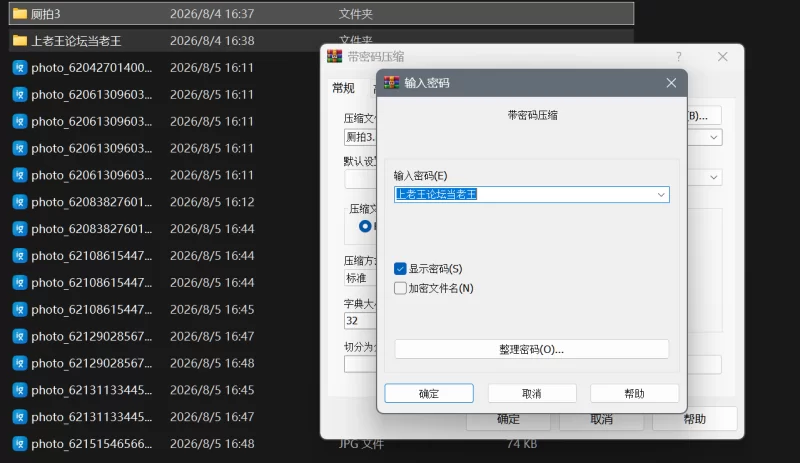This screenshot has width=800, height=463.
Task: Expand the default profile dropdown in back window
Action: pos(714,177)
